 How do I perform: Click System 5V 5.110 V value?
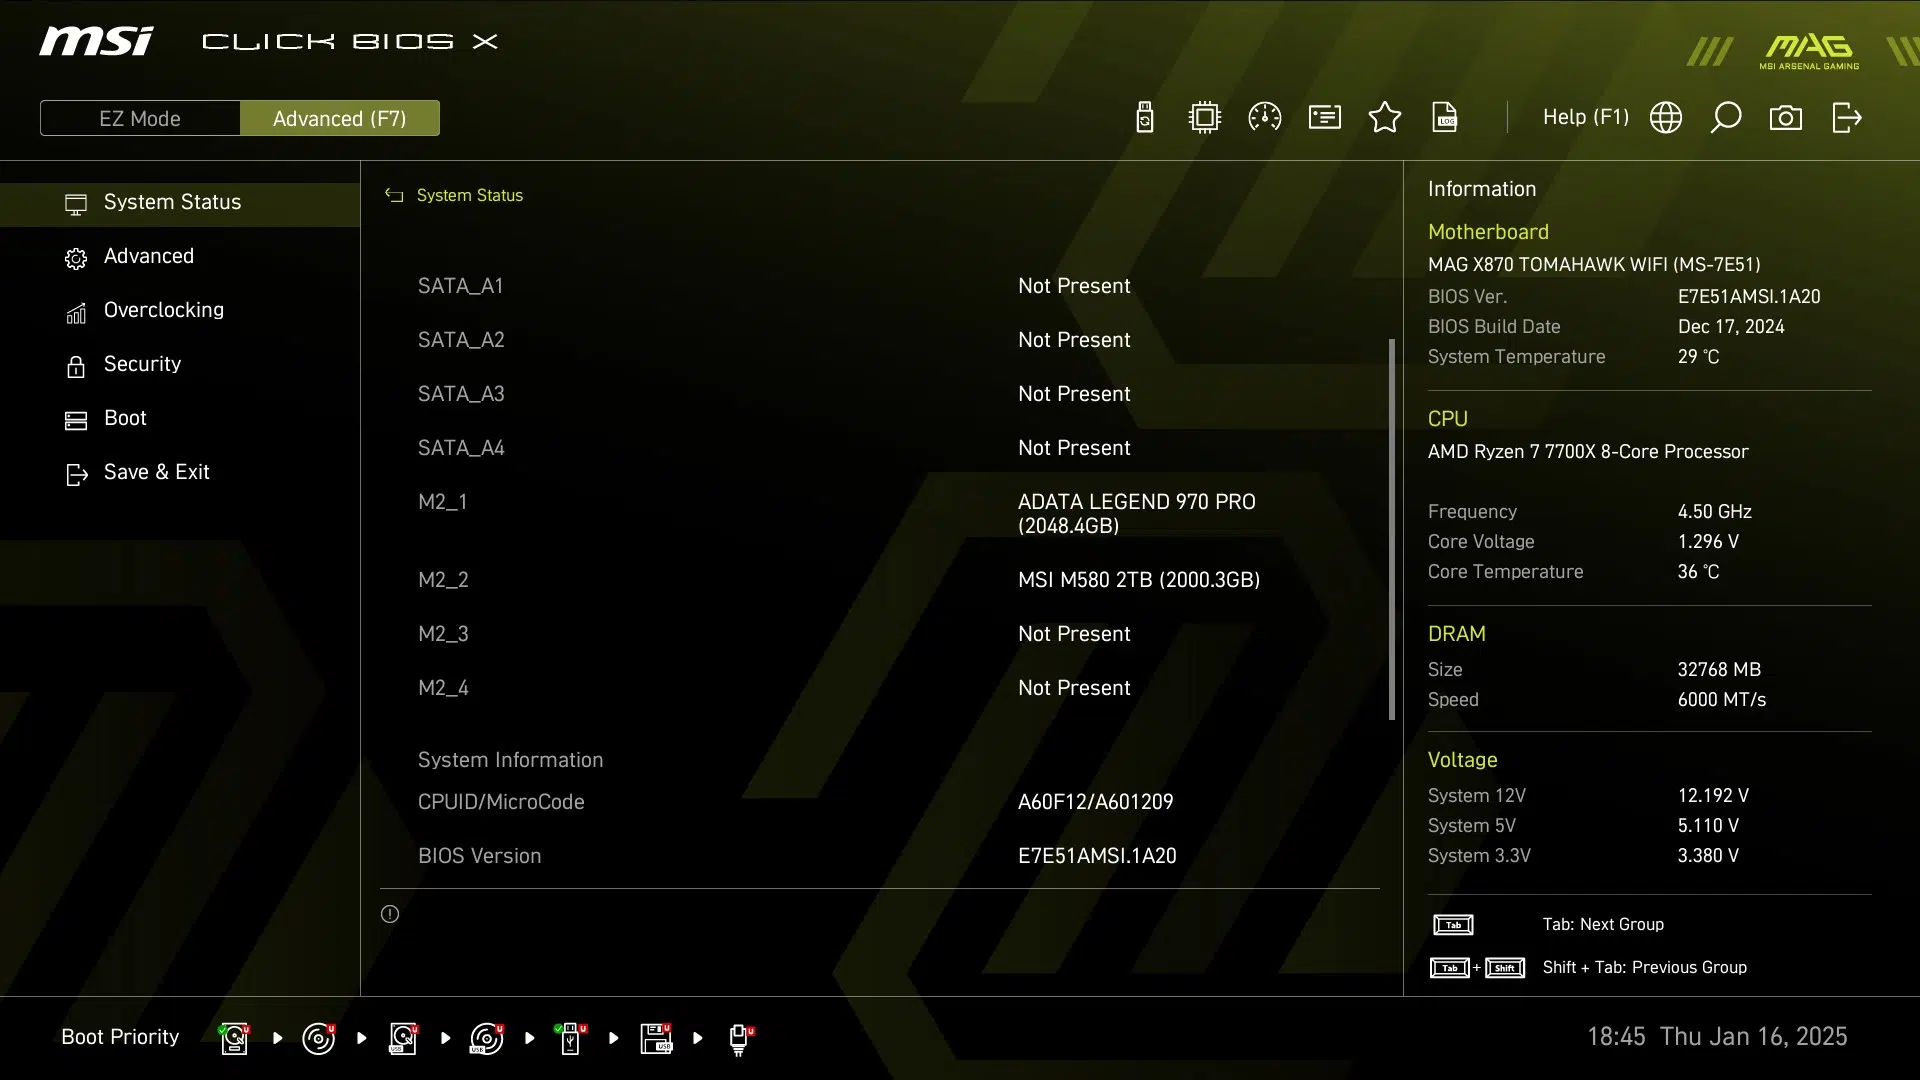tap(1708, 826)
